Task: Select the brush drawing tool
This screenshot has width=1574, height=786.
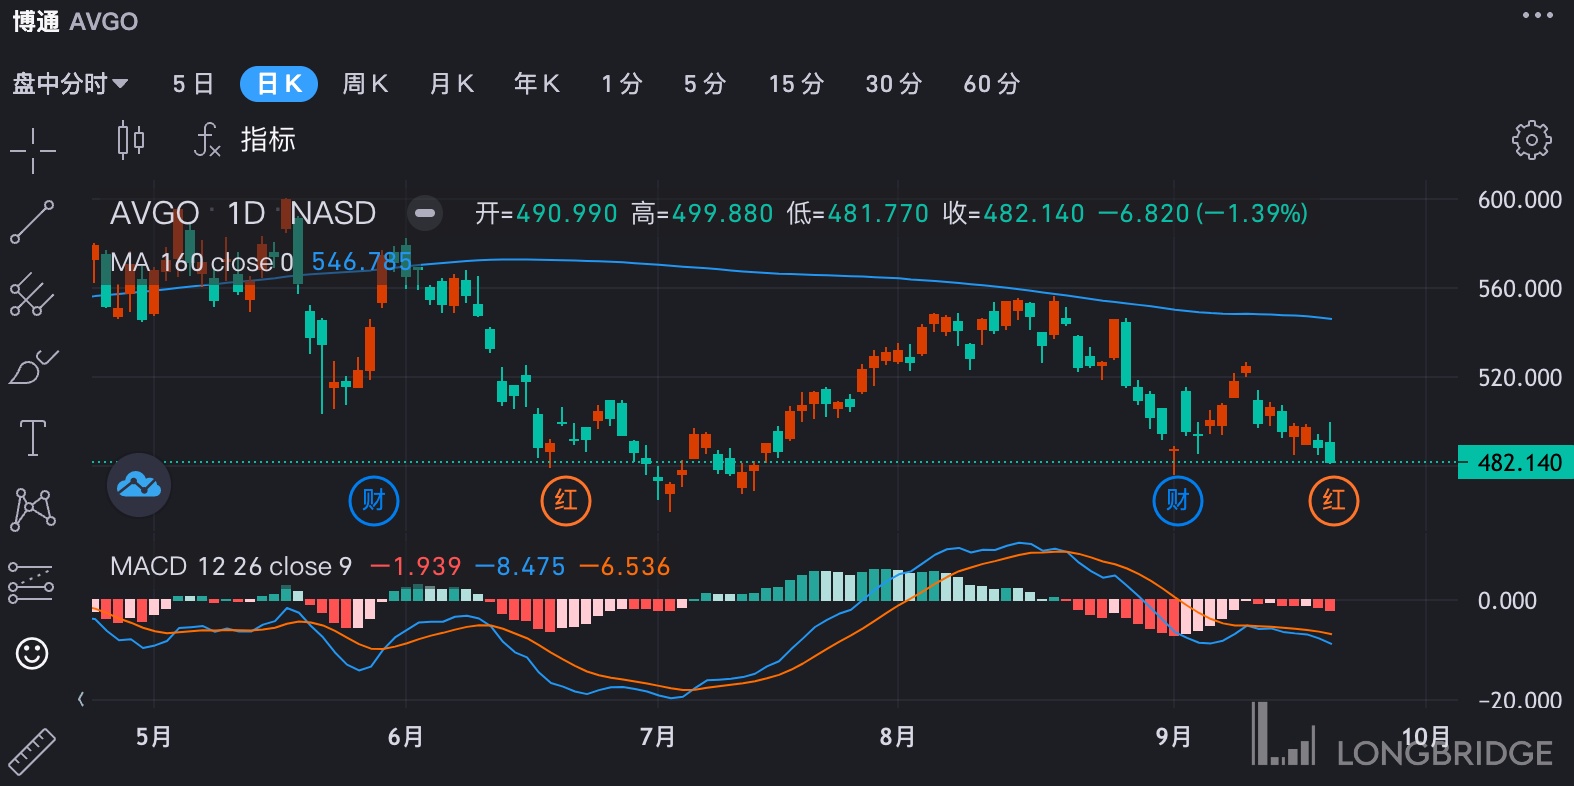Action: (33, 367)
